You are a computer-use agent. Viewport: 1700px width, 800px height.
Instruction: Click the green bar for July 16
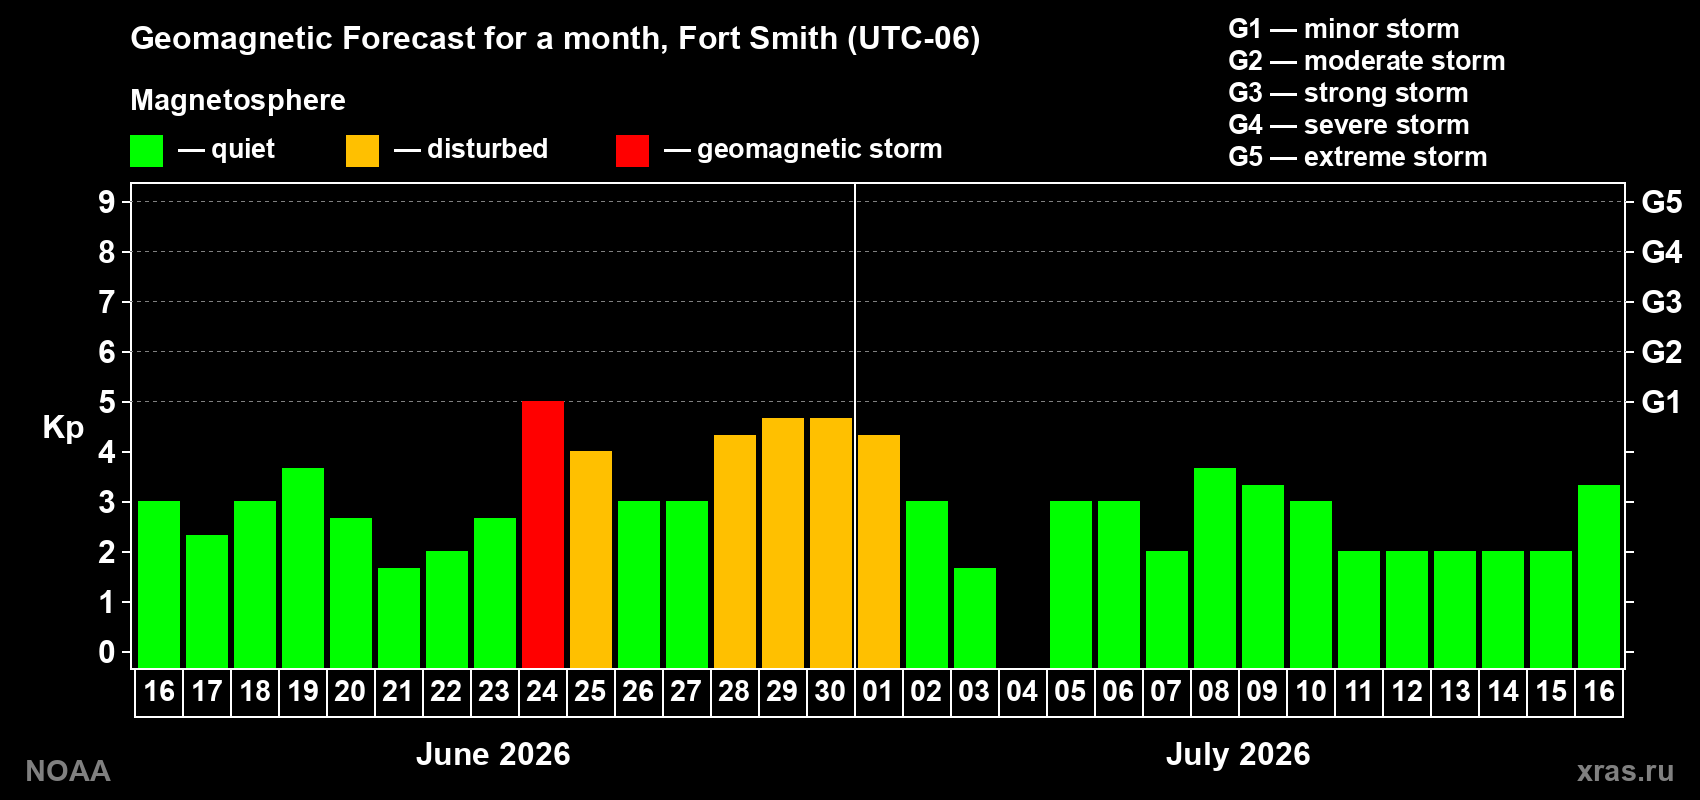[x=1599, y=576]
